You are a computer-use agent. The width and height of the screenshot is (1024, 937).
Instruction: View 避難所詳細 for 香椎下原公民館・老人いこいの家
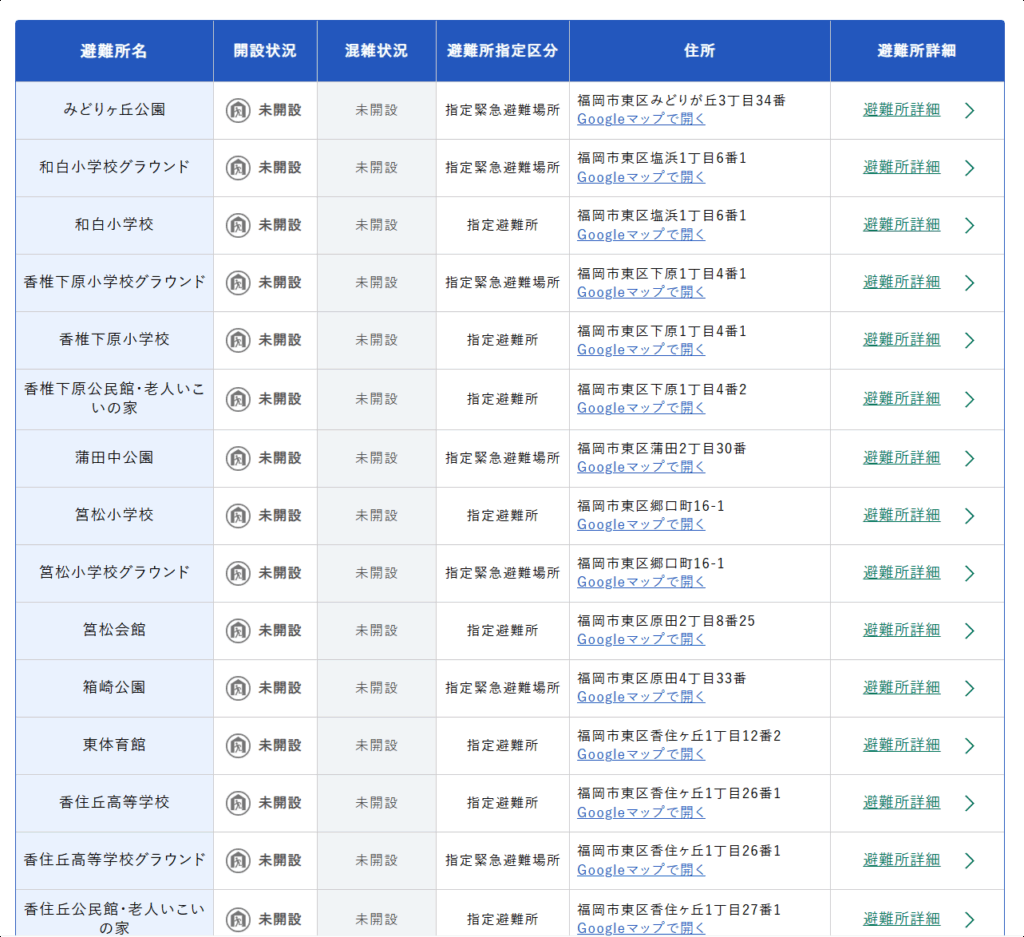click(901, 399)
